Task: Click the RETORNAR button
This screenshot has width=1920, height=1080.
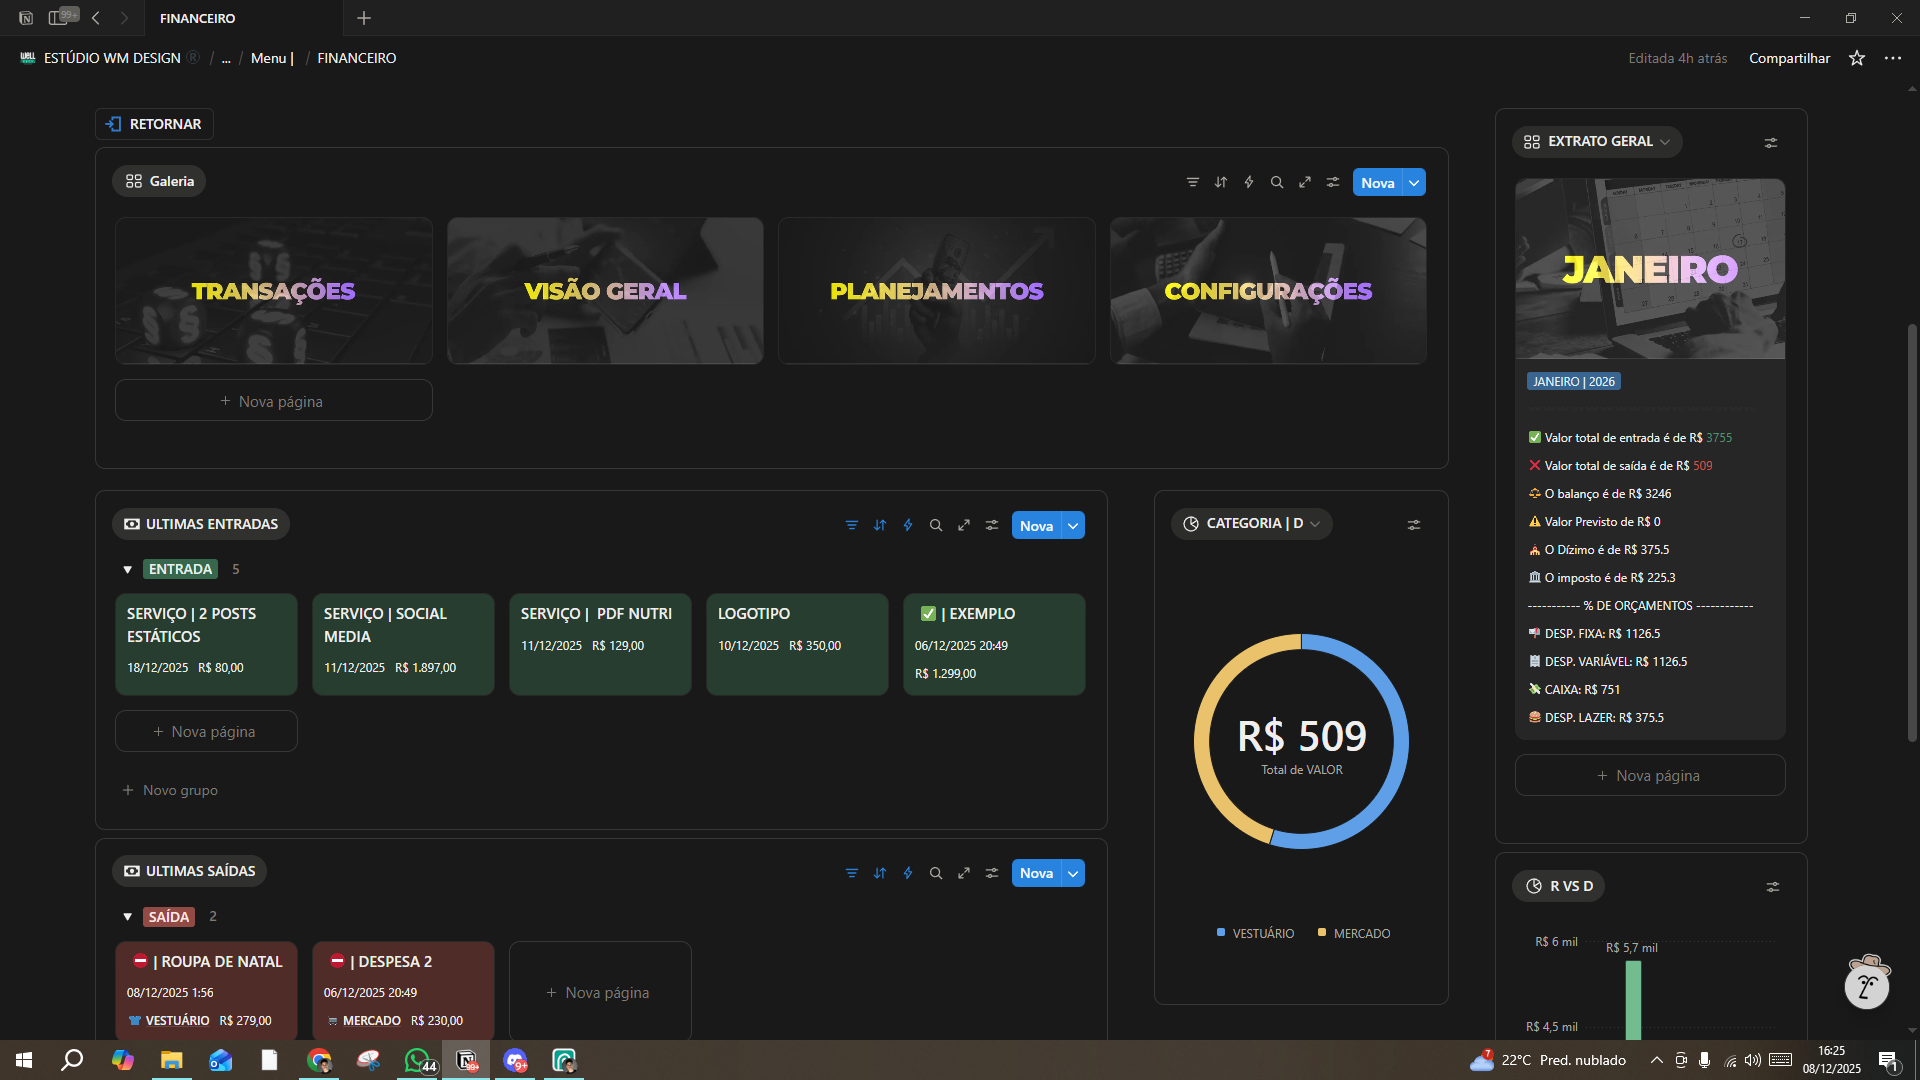Action: pos(155,124)
